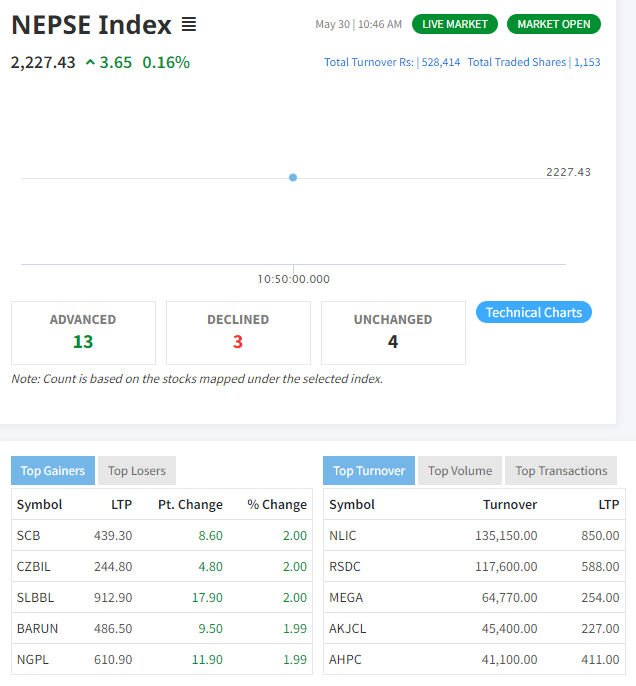The image size is (636, 686).
Task: Click the green up-arrow change indicator
Action: point(90,63)
